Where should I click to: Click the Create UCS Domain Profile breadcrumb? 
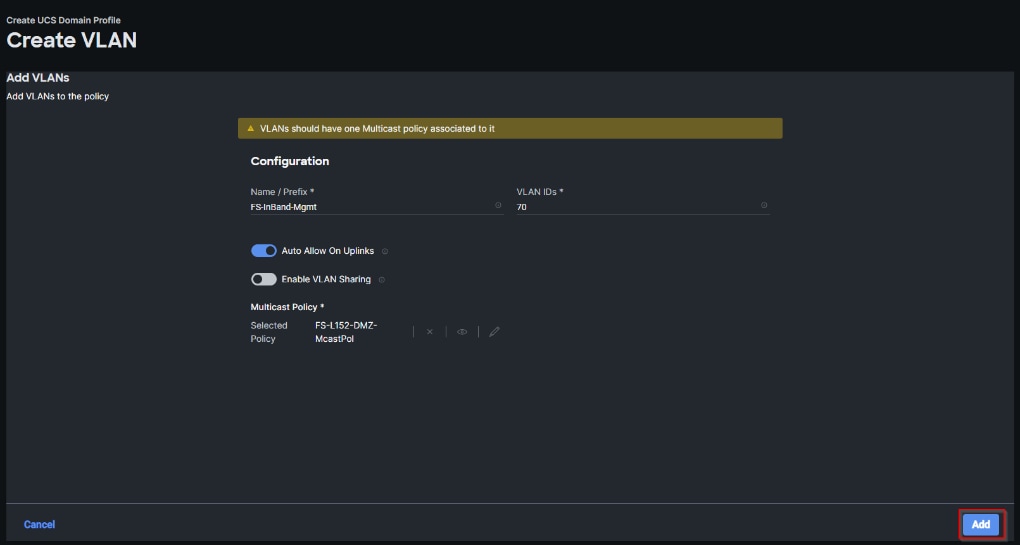pos(64,20)
